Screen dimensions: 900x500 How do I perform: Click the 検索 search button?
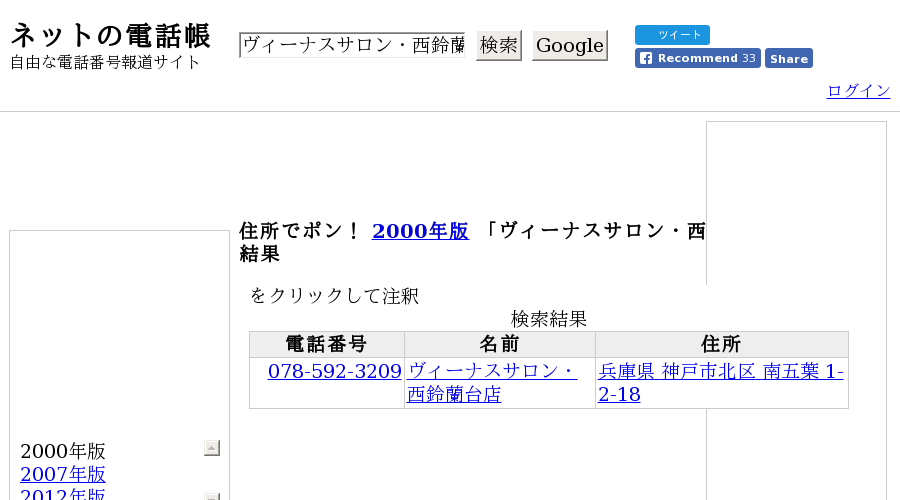coord(499,45)
